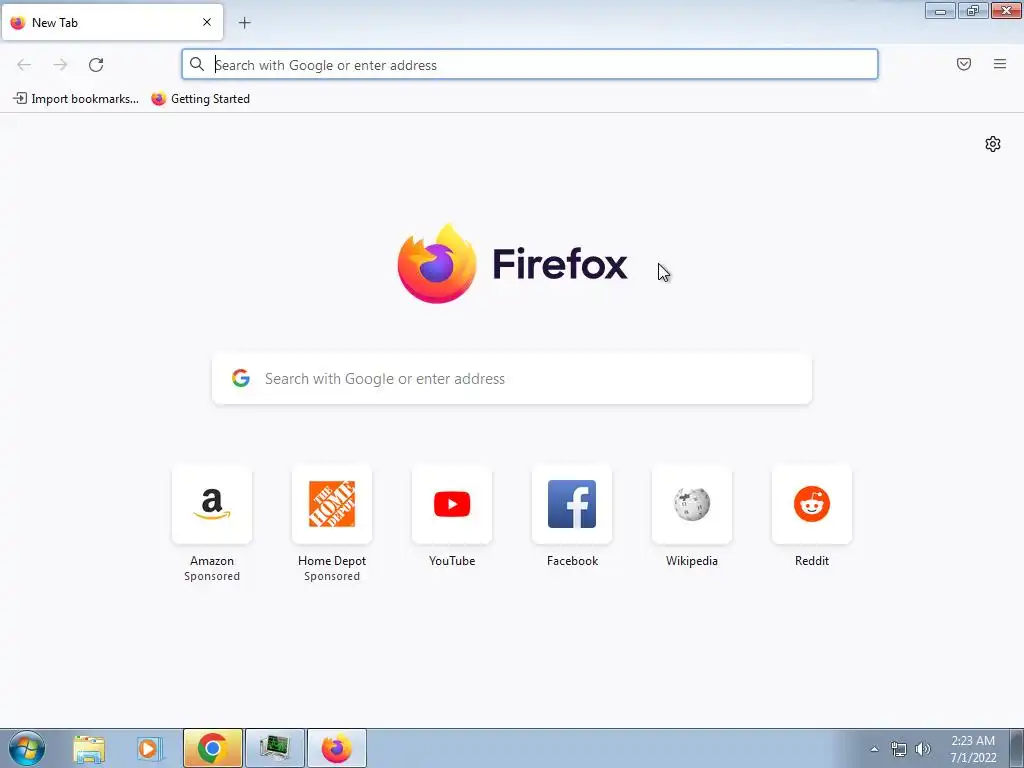Click the magnifier icon in address bar
1024x768 pixels.
click(x=197, y=64)
